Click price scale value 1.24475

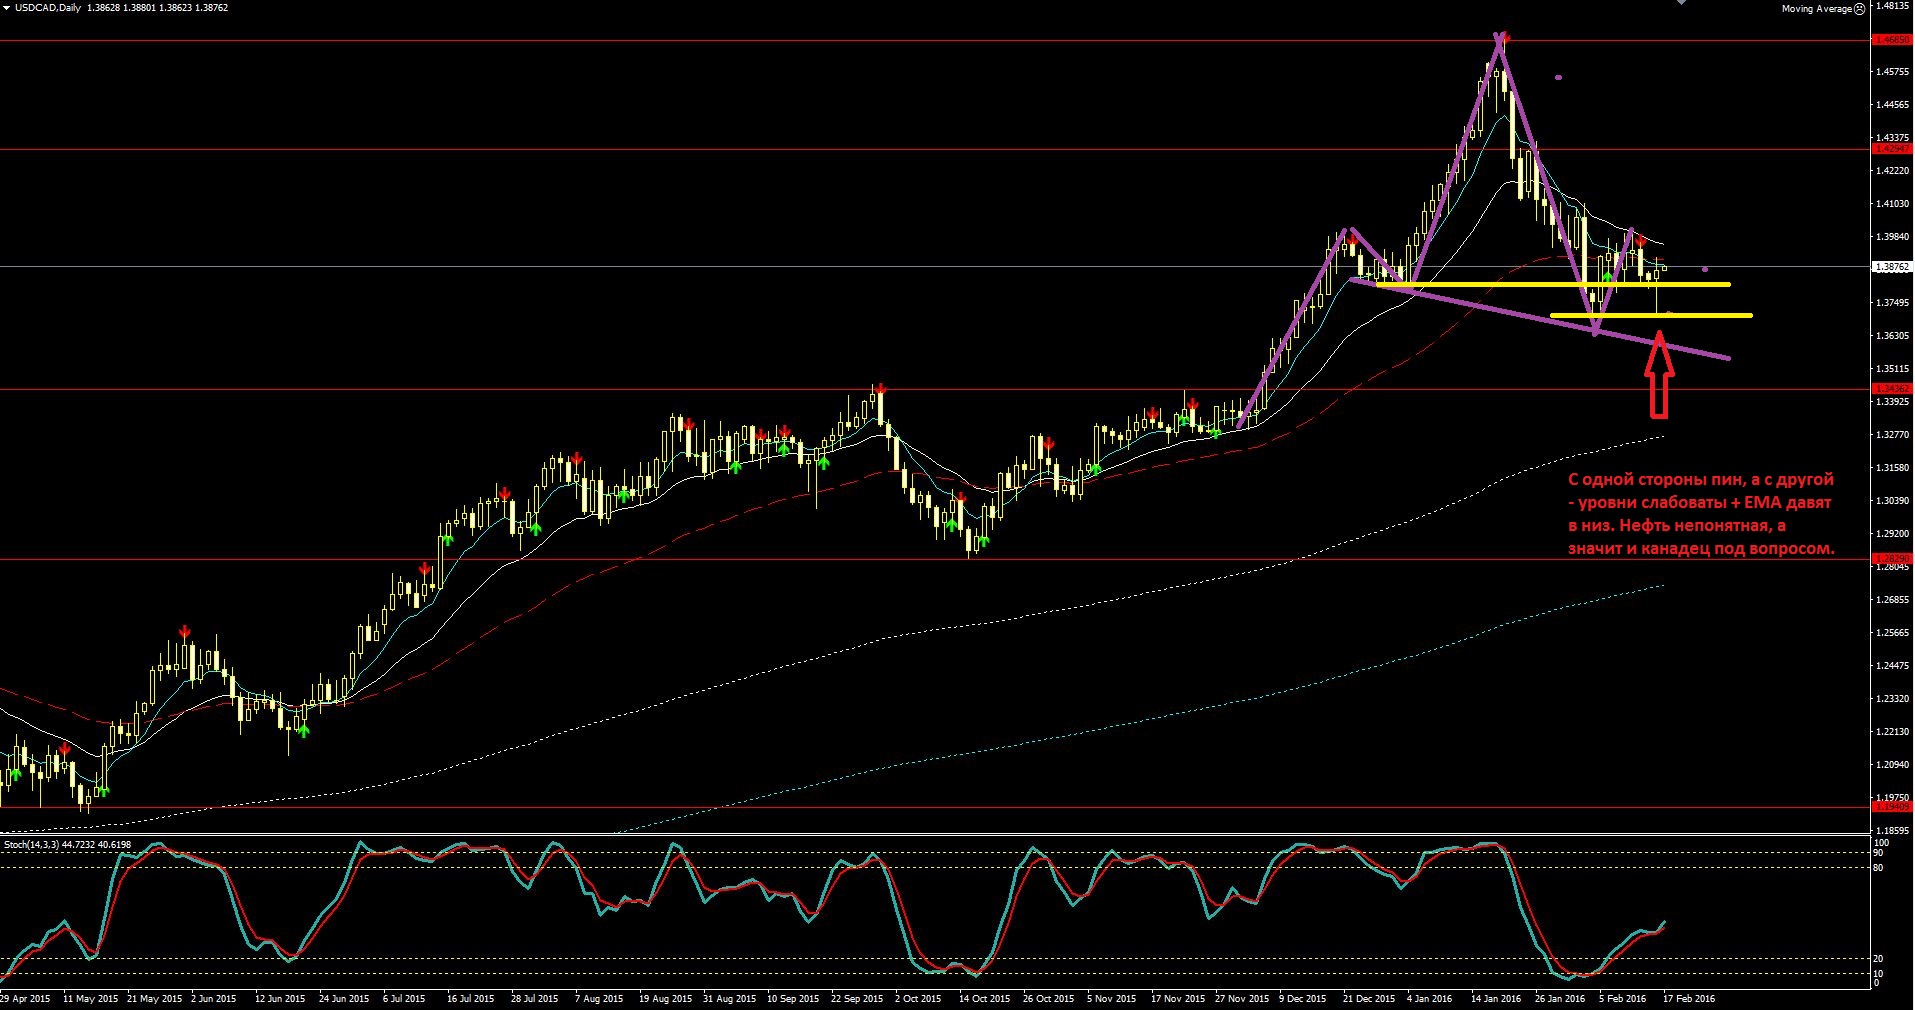[1891, 666]
